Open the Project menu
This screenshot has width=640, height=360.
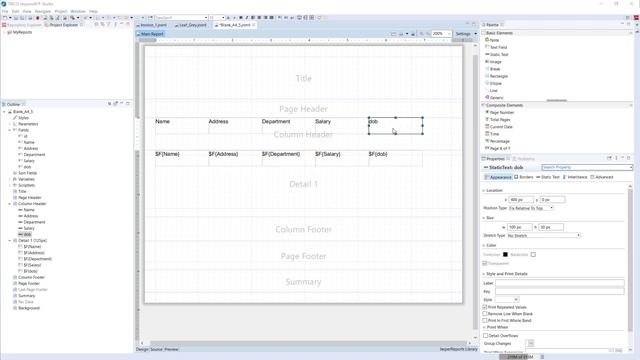point(61,11)
